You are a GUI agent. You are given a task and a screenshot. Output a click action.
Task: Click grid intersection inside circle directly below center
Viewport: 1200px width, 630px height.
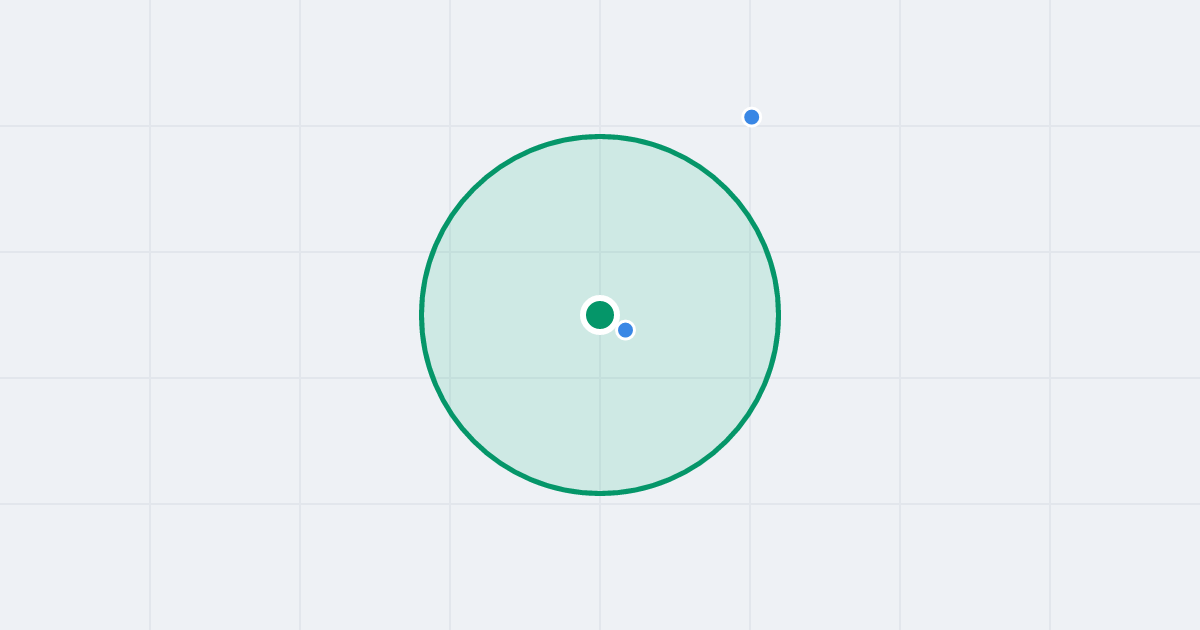(x=600, y=378)
